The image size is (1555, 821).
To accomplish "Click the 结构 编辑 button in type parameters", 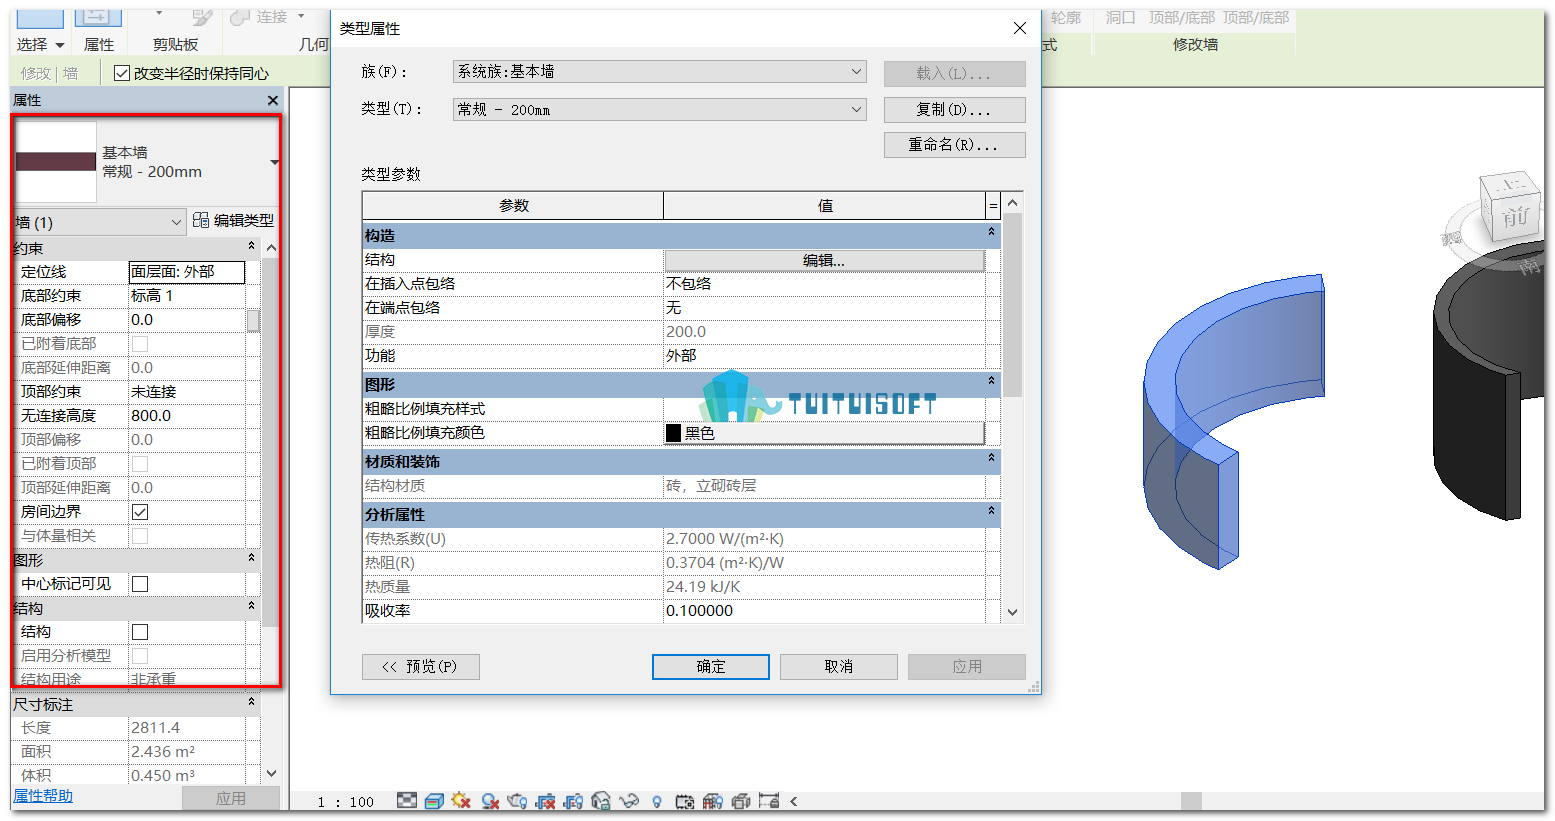I will tap(824, 260).
